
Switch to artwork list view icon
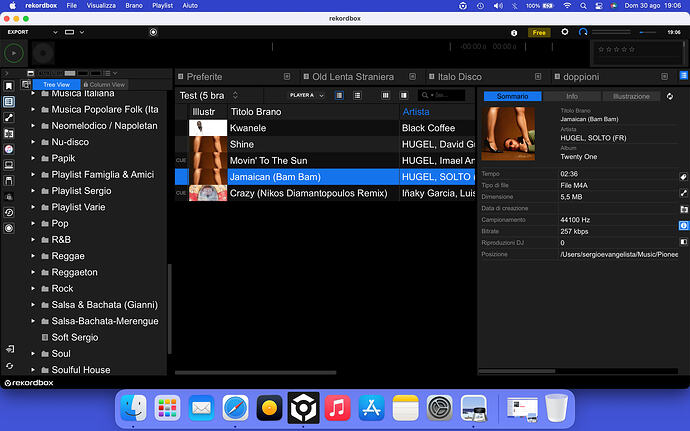(x=339, y=95)
